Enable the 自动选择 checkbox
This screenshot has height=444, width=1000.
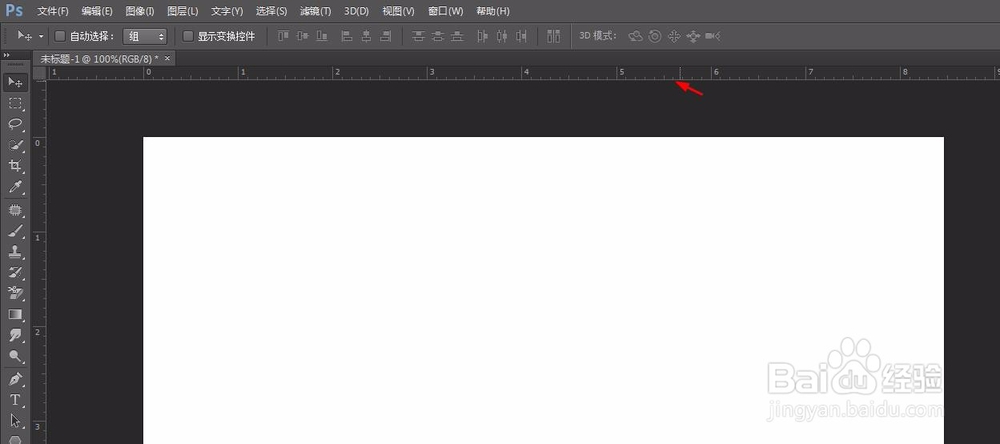click(x=60, y=36)
